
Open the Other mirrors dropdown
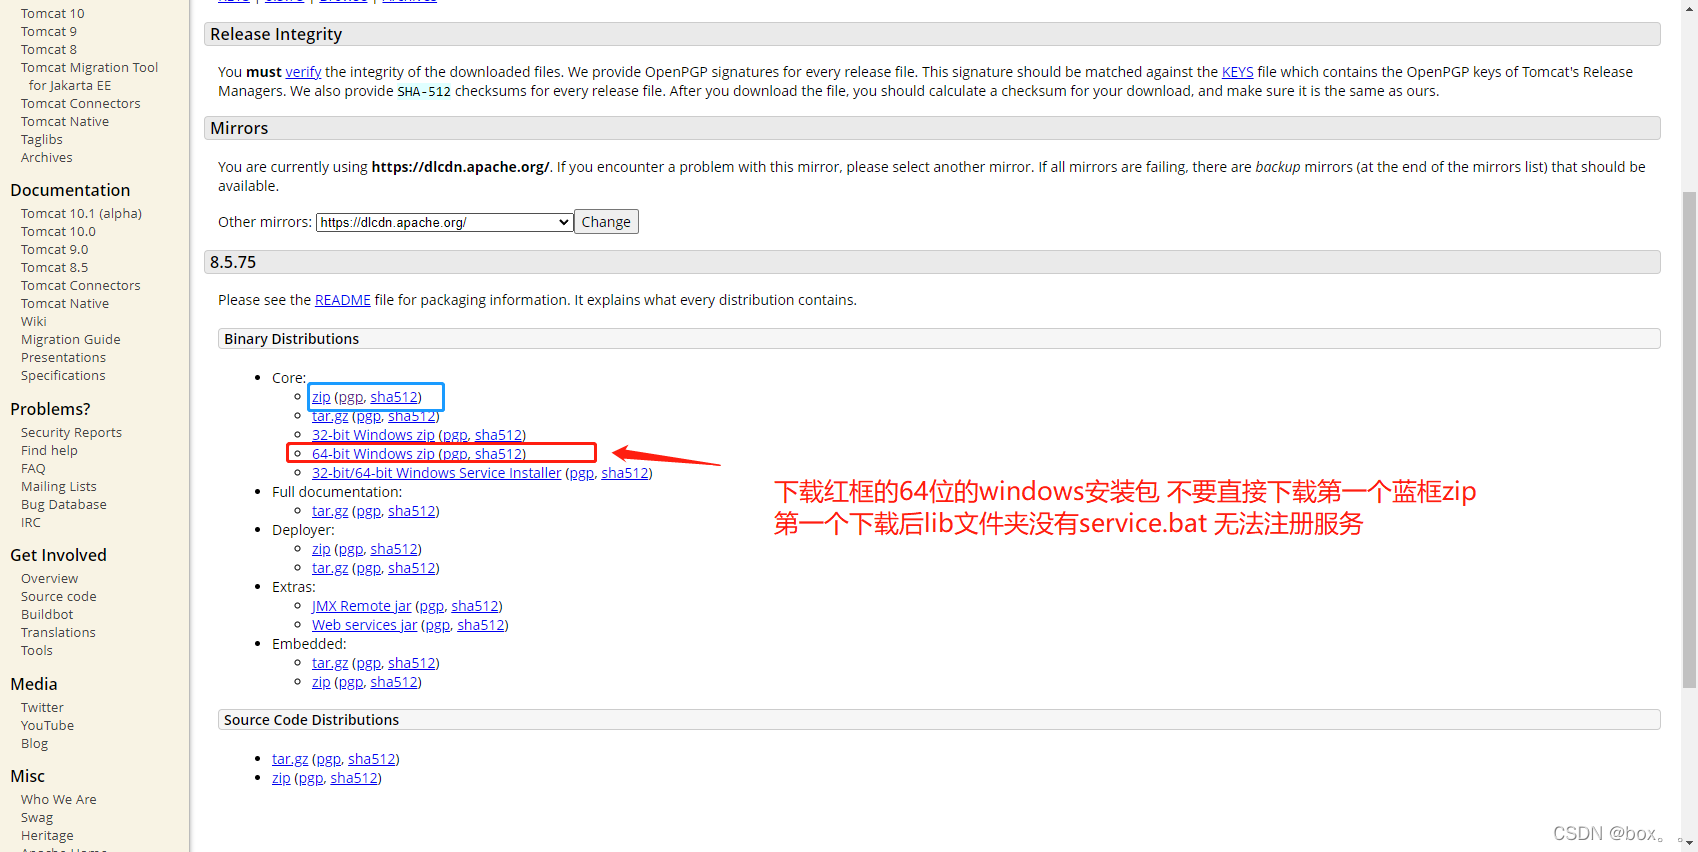[444, 222]
